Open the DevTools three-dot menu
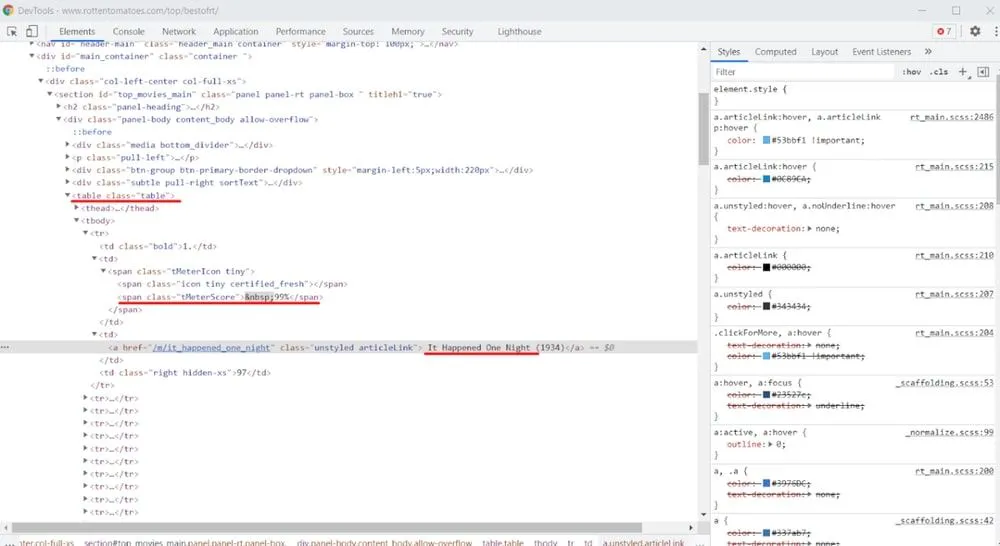 (996, 31)
